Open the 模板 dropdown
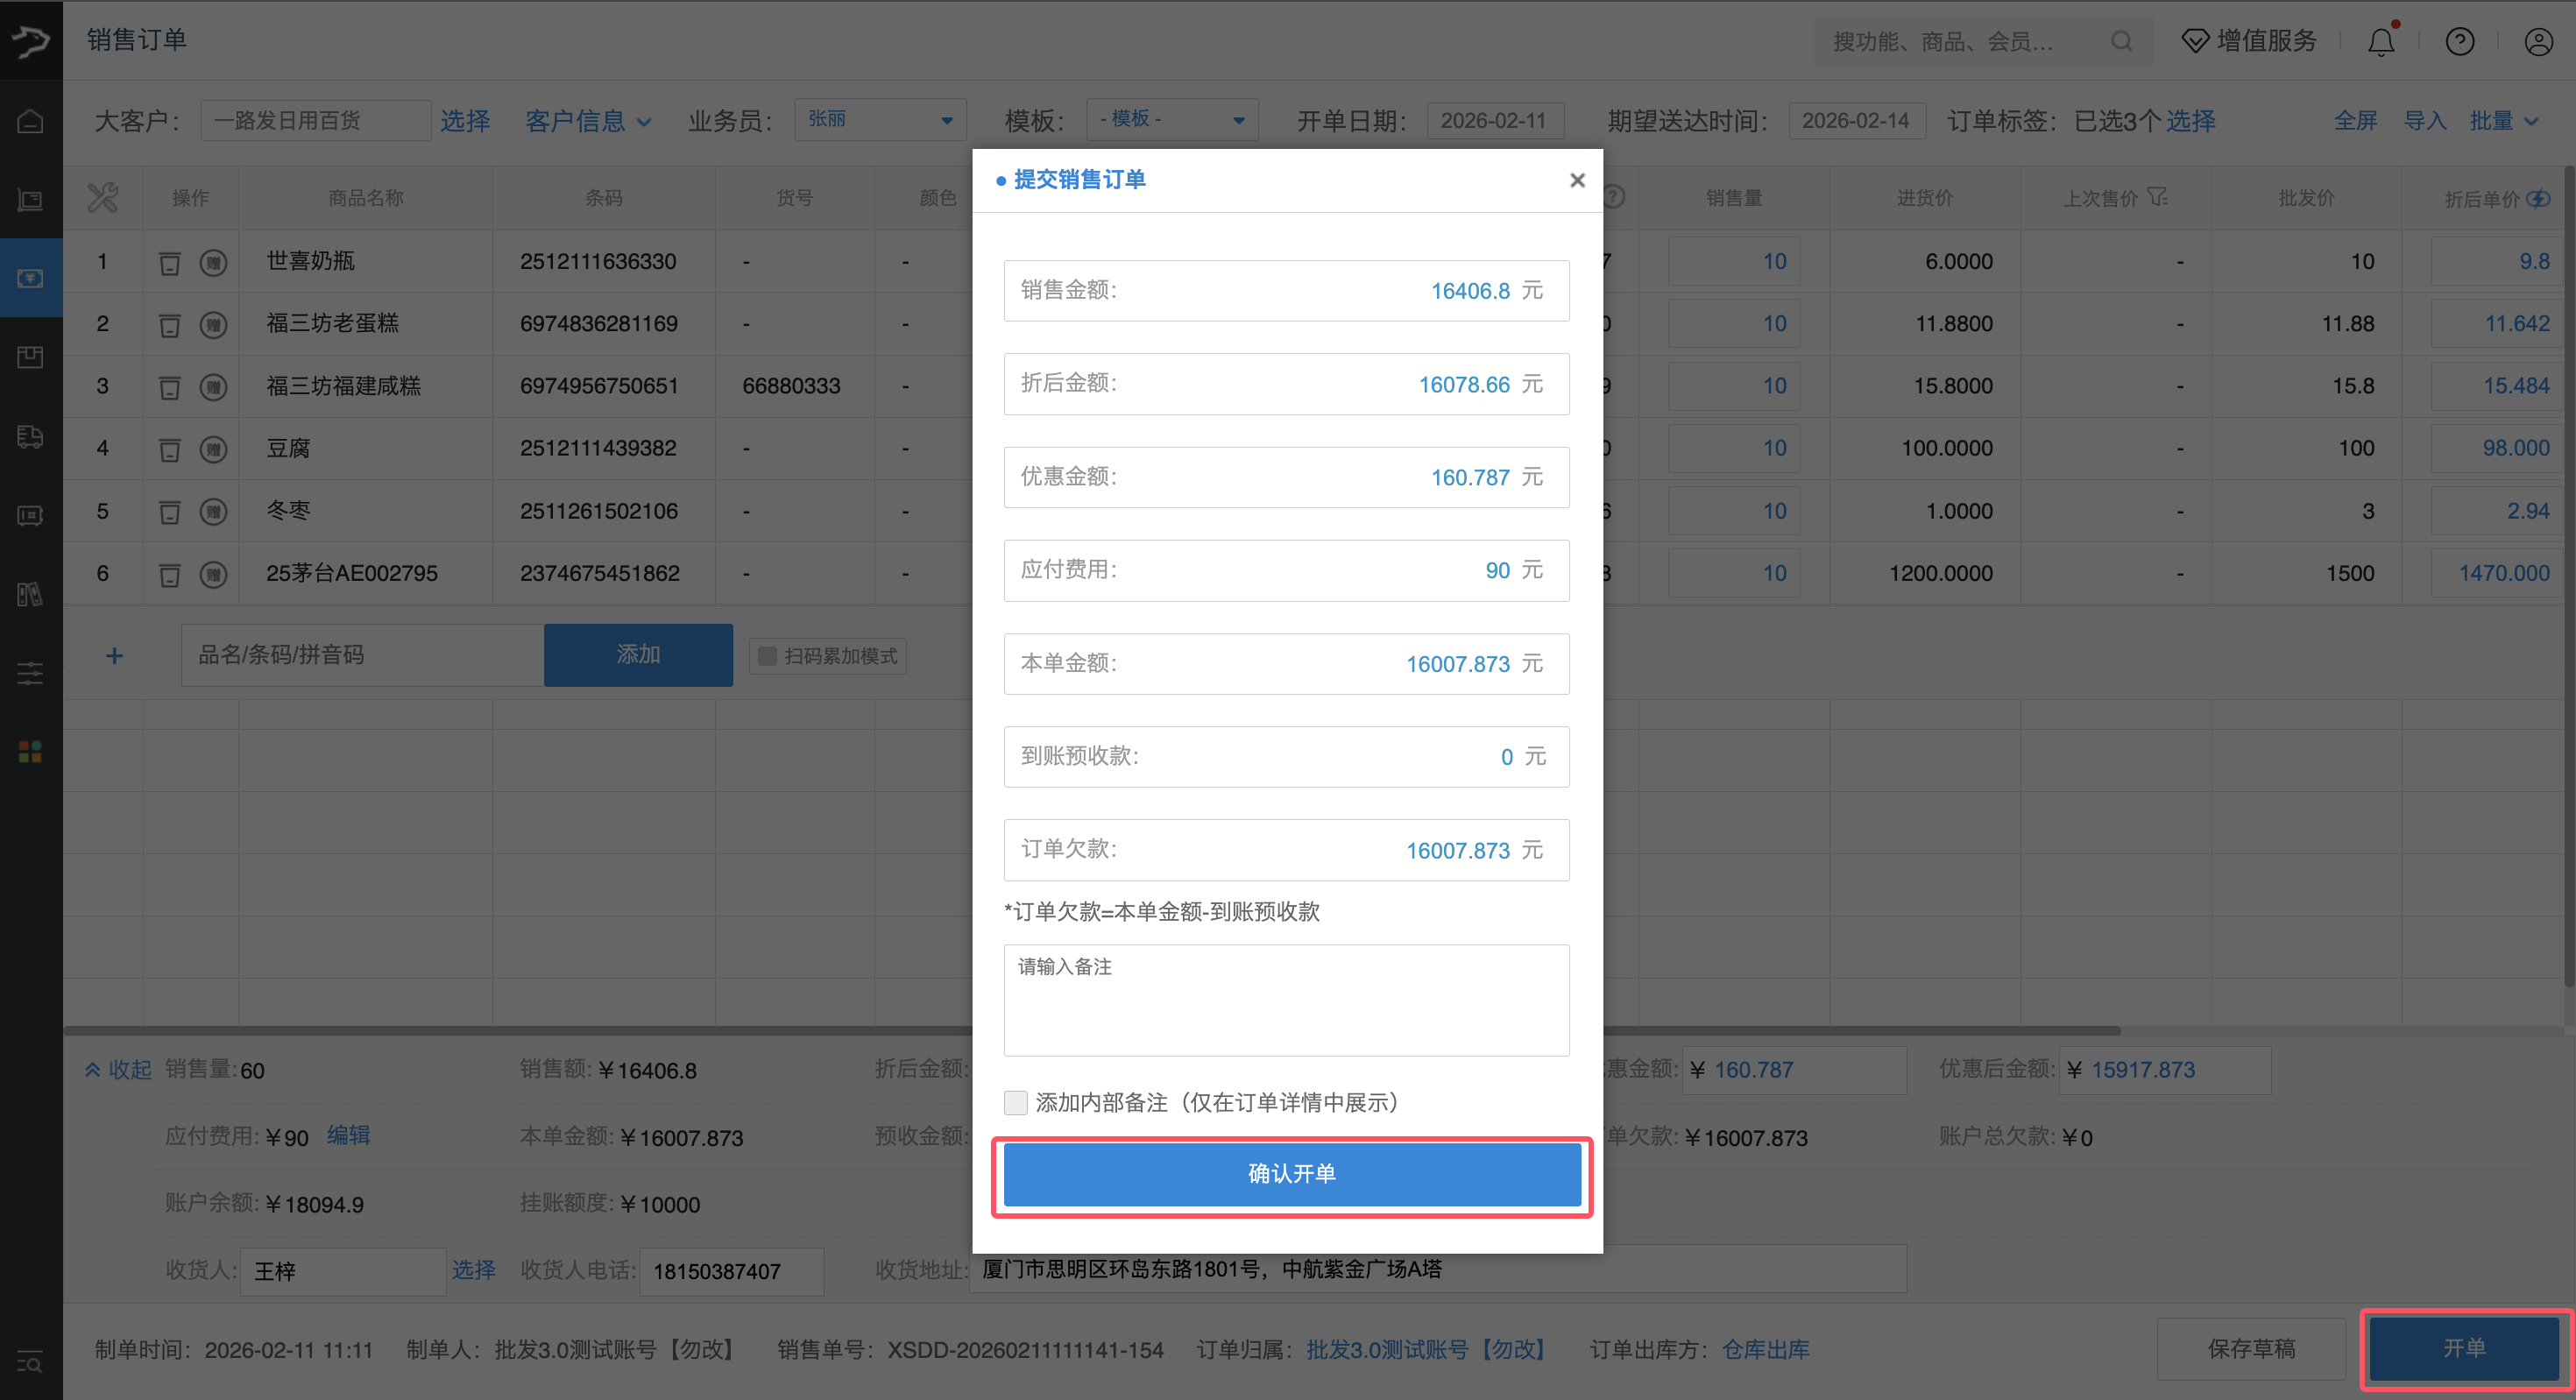This screenshot has height=1400, width=2576. (1170, 119)
